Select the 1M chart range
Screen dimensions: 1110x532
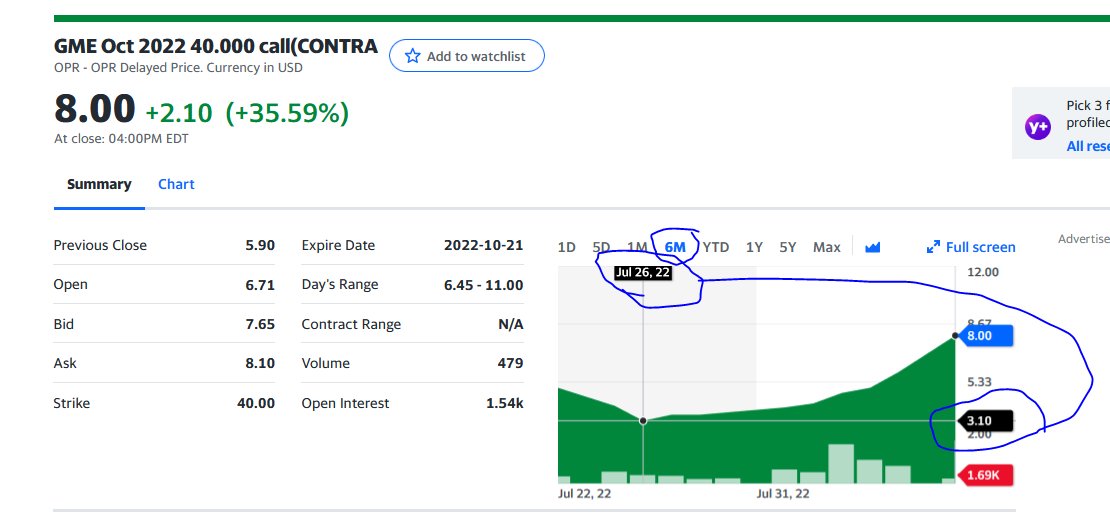tap(637, 247)
